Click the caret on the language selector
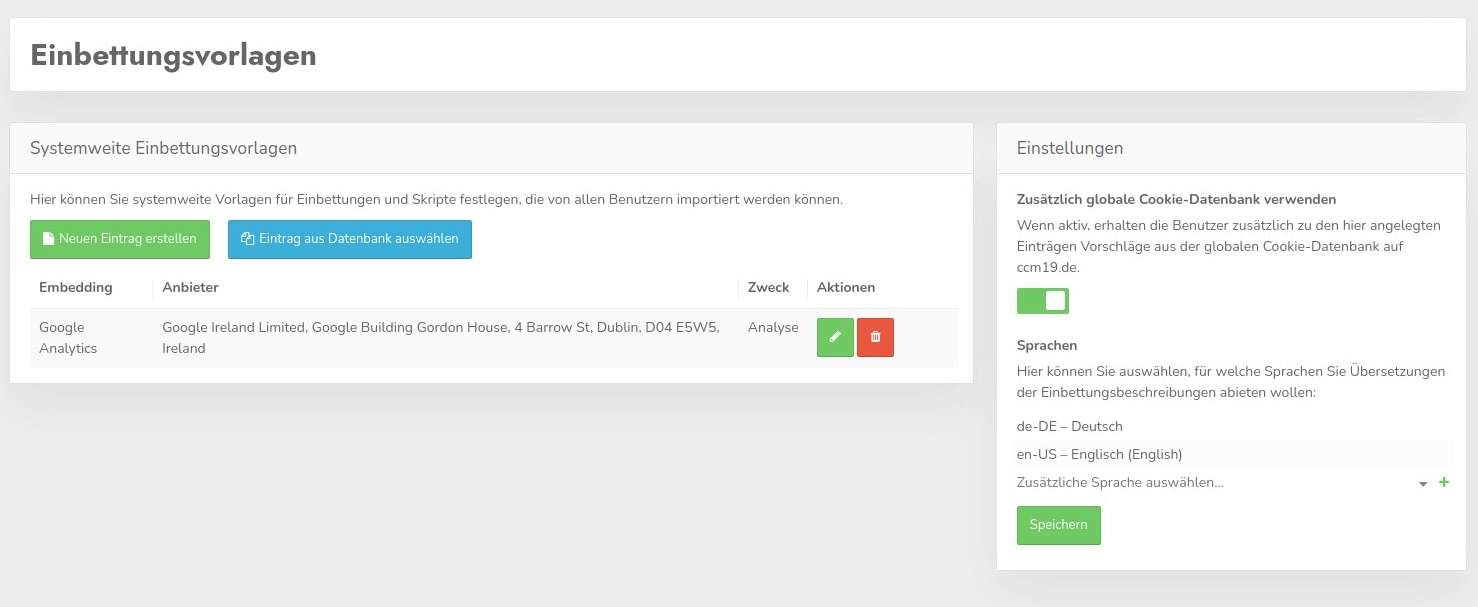The image size is (1478, 607). coord(1423,483)
